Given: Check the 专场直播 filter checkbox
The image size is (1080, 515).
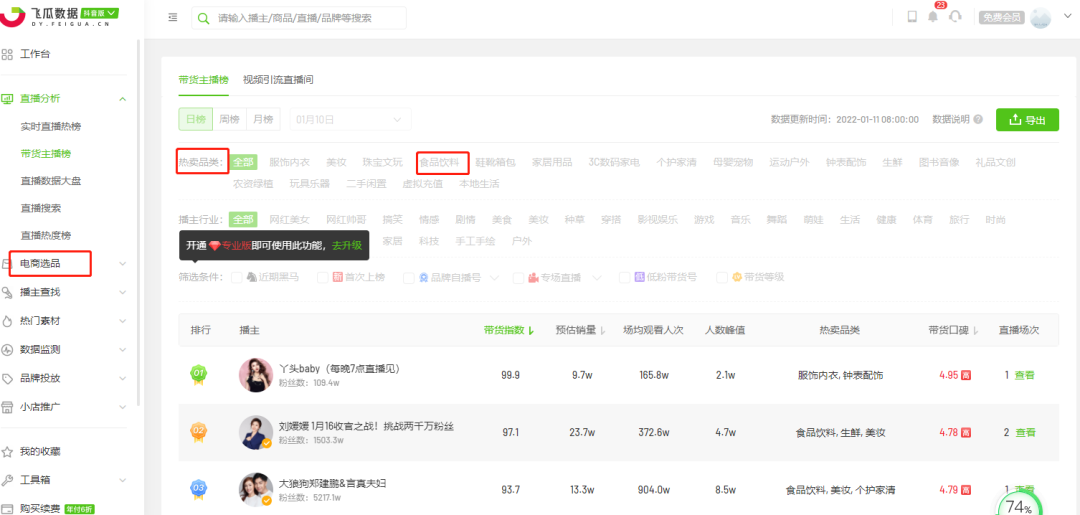Looking at the screenshot, I should pos(518,277).
